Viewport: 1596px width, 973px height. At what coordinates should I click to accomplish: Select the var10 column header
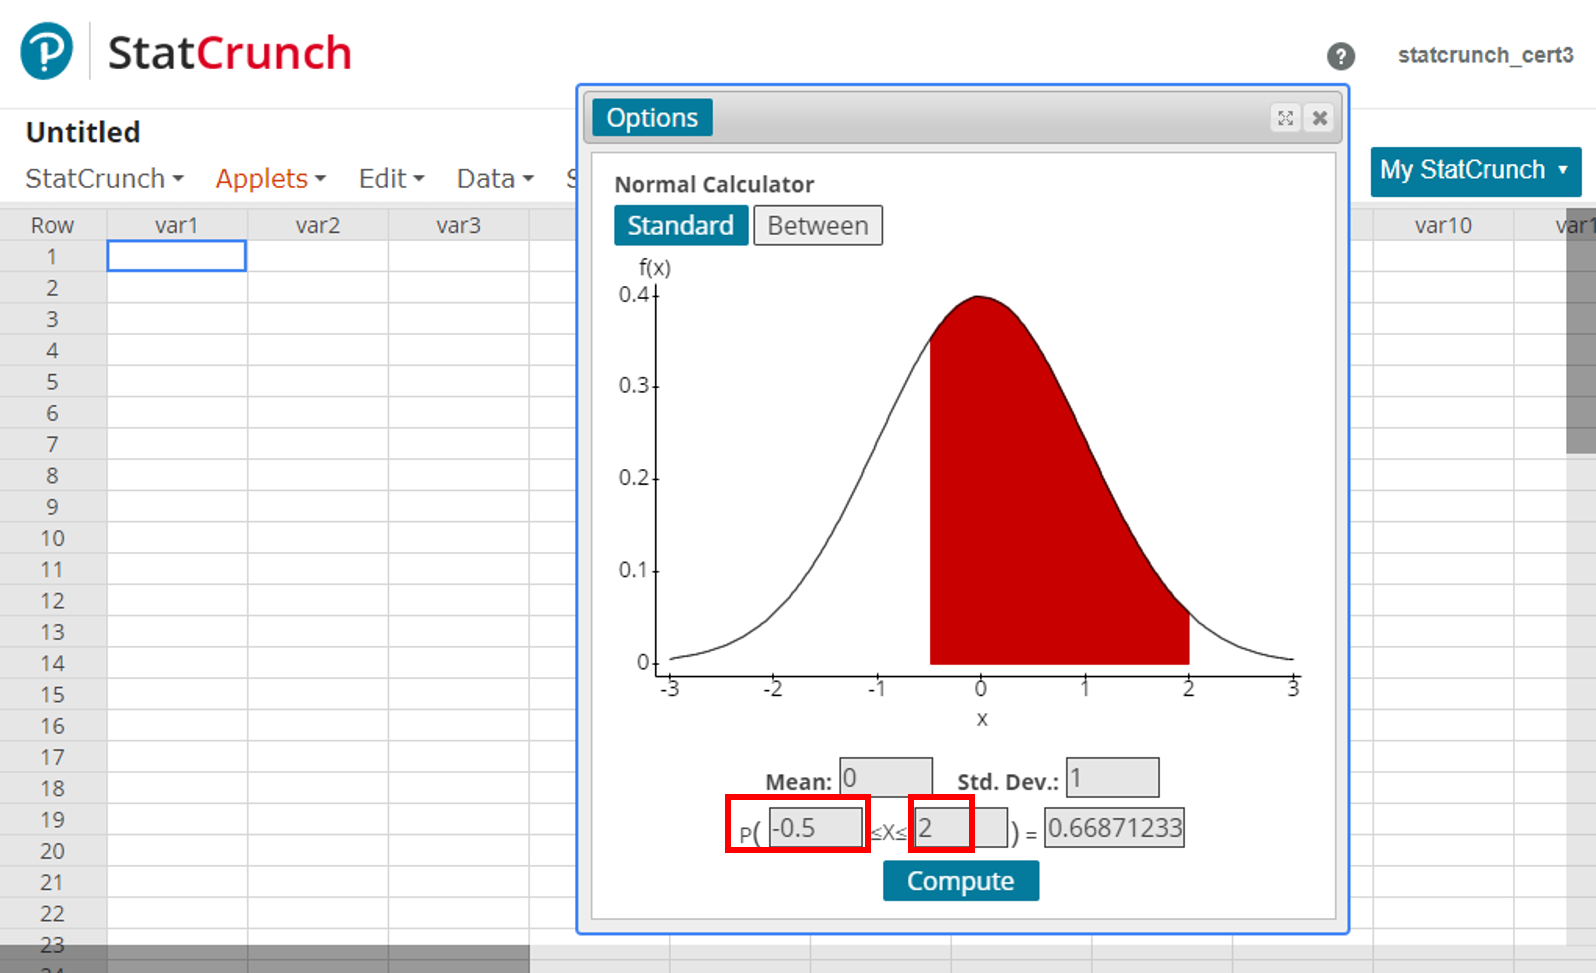click(1443, 225)
